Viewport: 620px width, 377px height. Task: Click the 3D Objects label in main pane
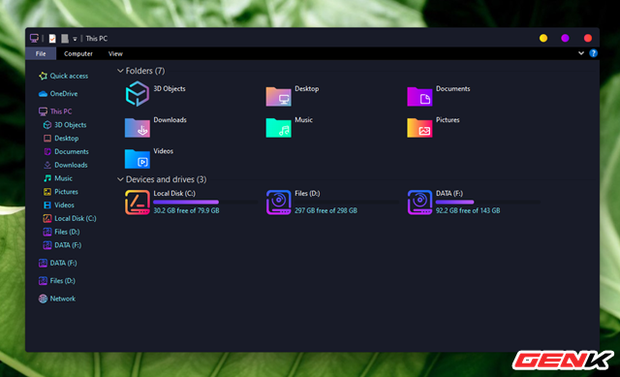pos(169,89)
